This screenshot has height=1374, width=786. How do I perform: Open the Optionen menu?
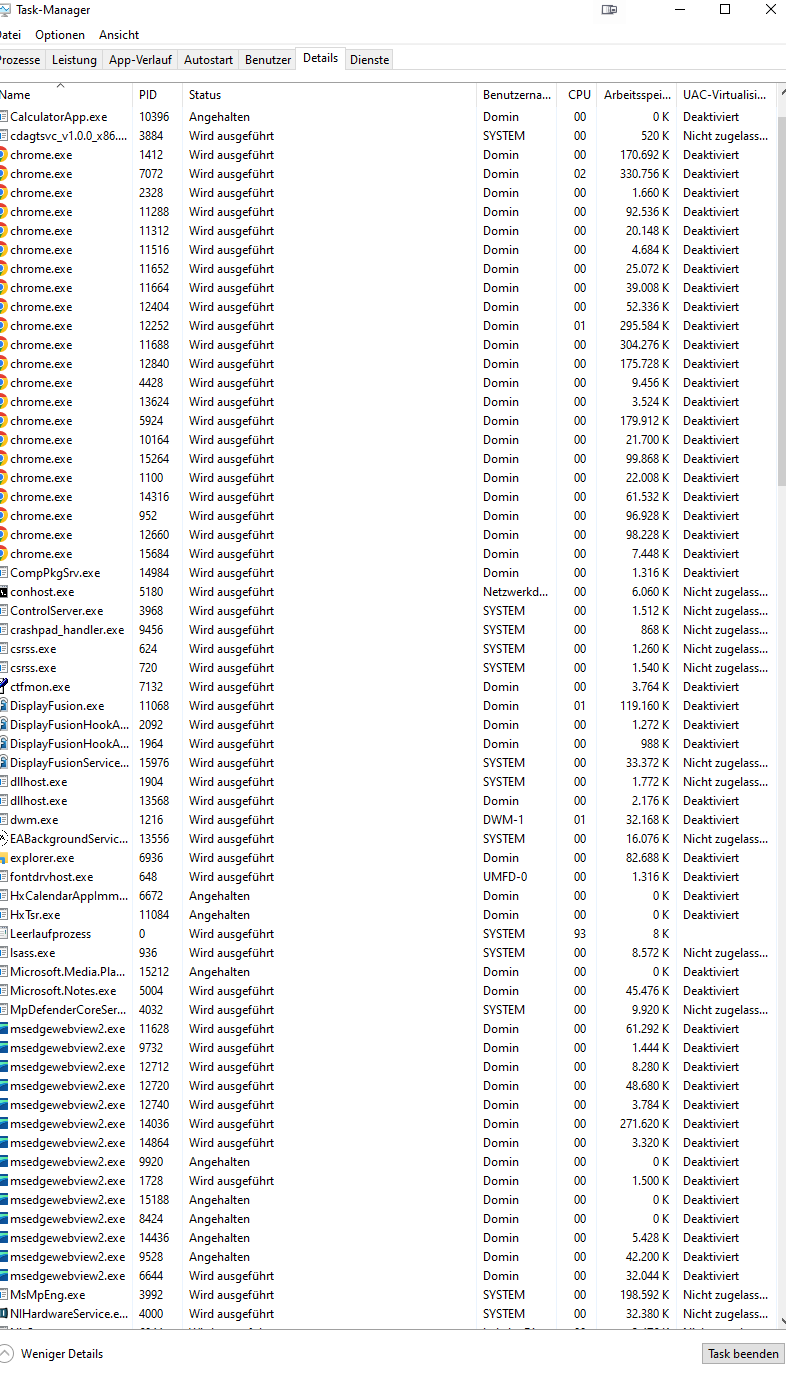pos(60,35)
